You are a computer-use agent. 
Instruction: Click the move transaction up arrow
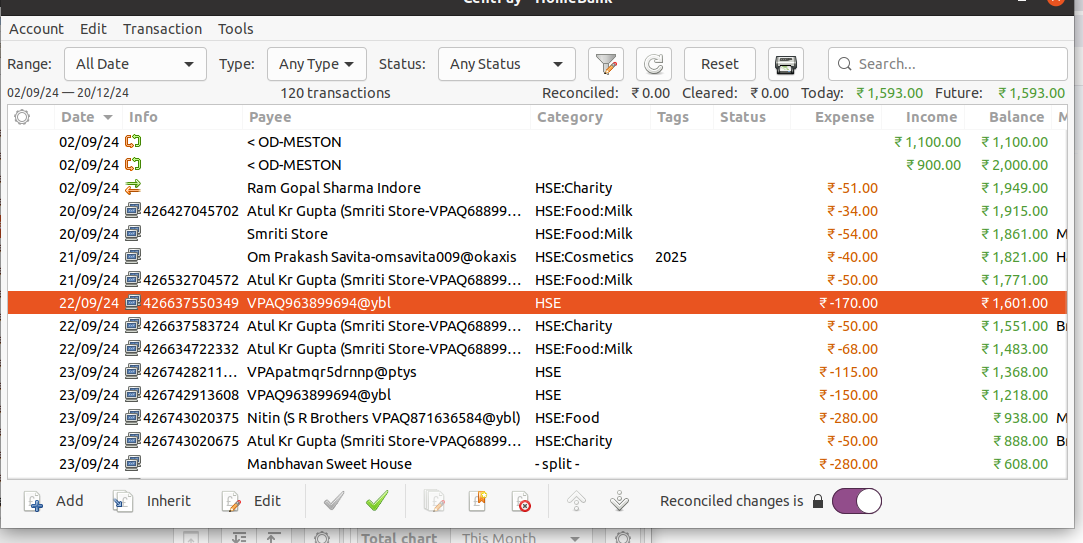[576, 501]
